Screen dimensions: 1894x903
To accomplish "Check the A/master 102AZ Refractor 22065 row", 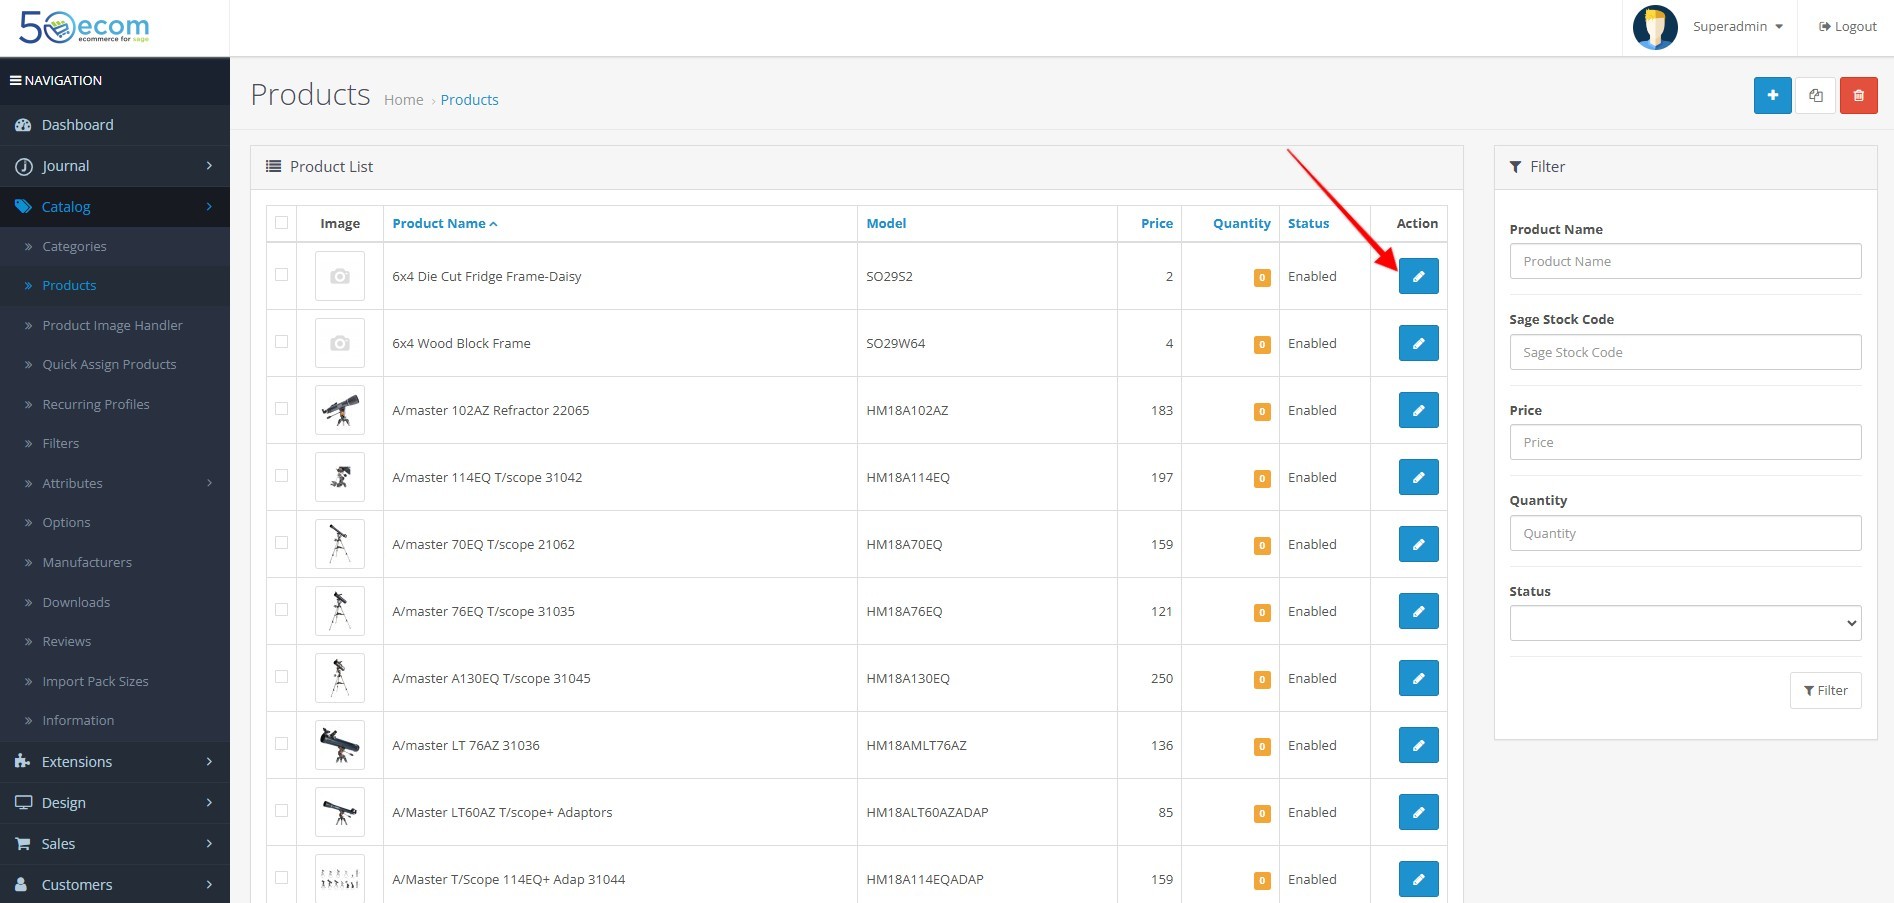I will 281,408.
